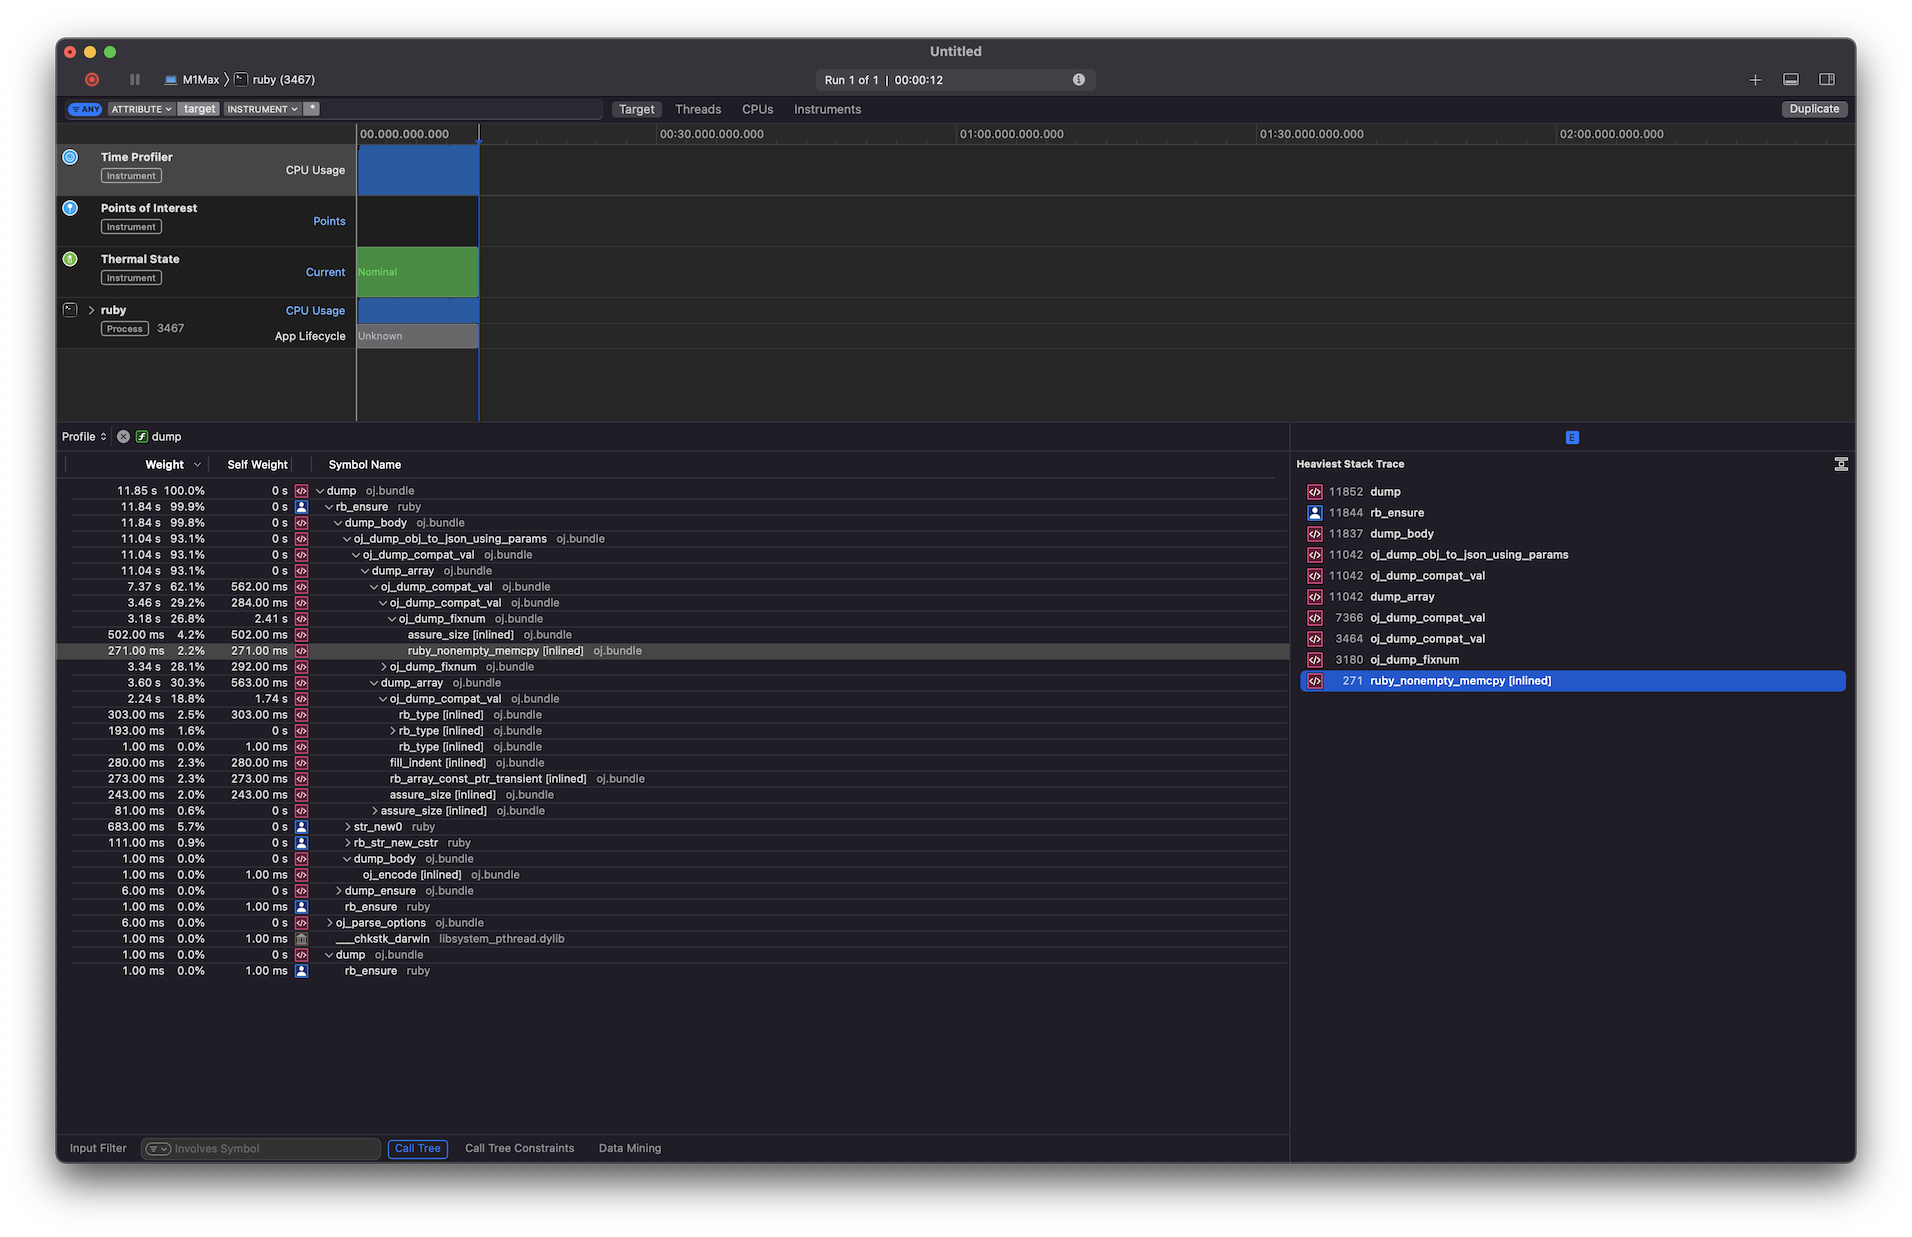This screenshot has width=1912, height=1237.
Task: Click the ruby (3467) target selector
Action: [x=275, y=80]
